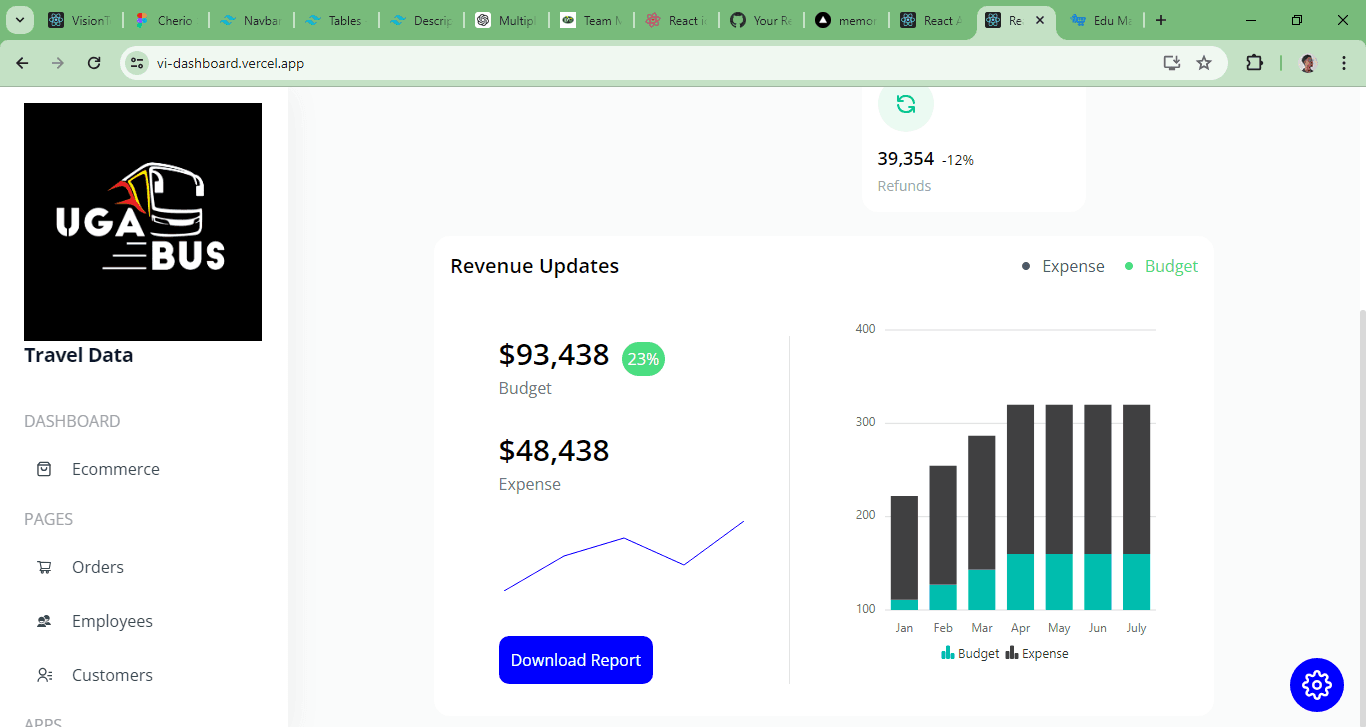Bookmark page with the star icon

click(x=1204, y=63)
